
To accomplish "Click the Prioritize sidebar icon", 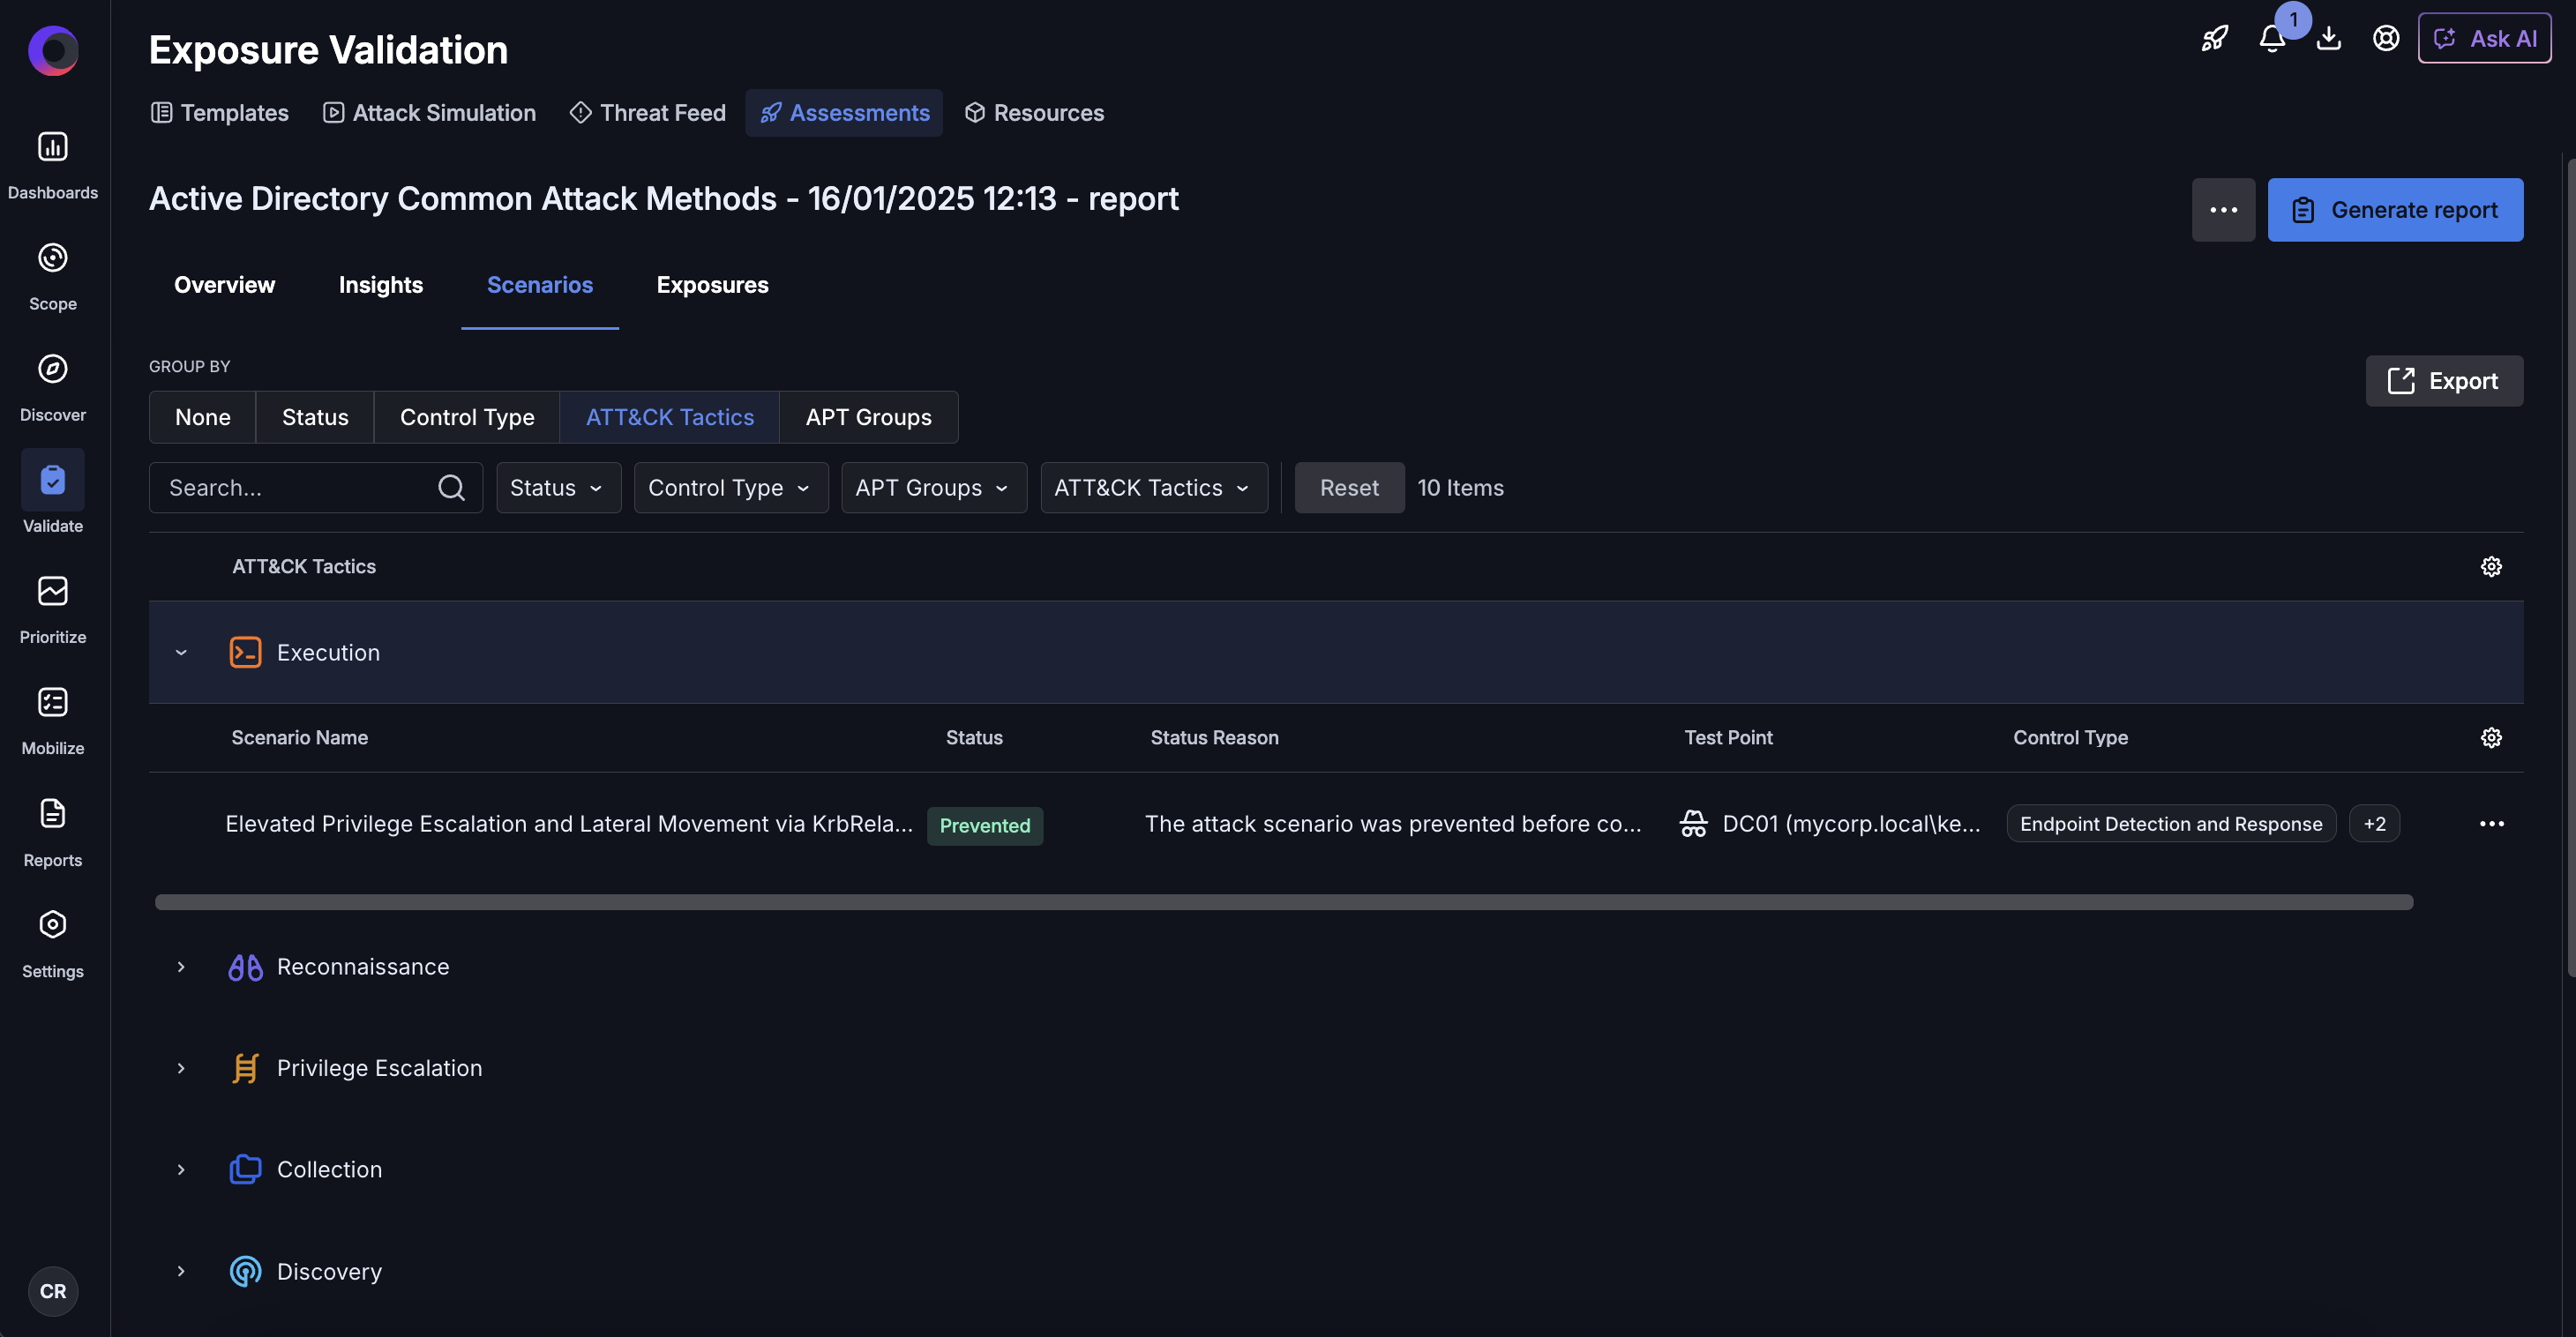I will pyautogui.click(x=52, y=591).
